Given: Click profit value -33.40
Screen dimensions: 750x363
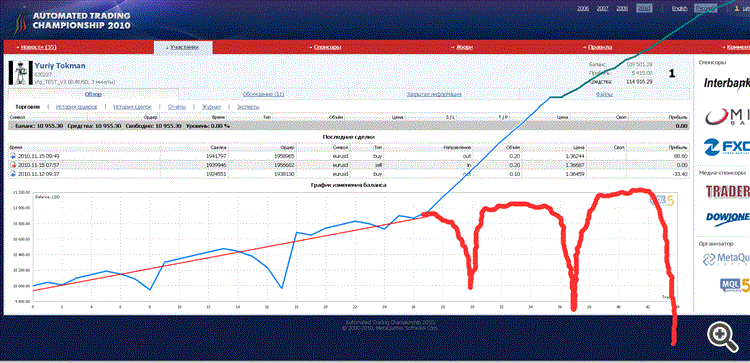Looking at the screenshot, I should point(679,174).
